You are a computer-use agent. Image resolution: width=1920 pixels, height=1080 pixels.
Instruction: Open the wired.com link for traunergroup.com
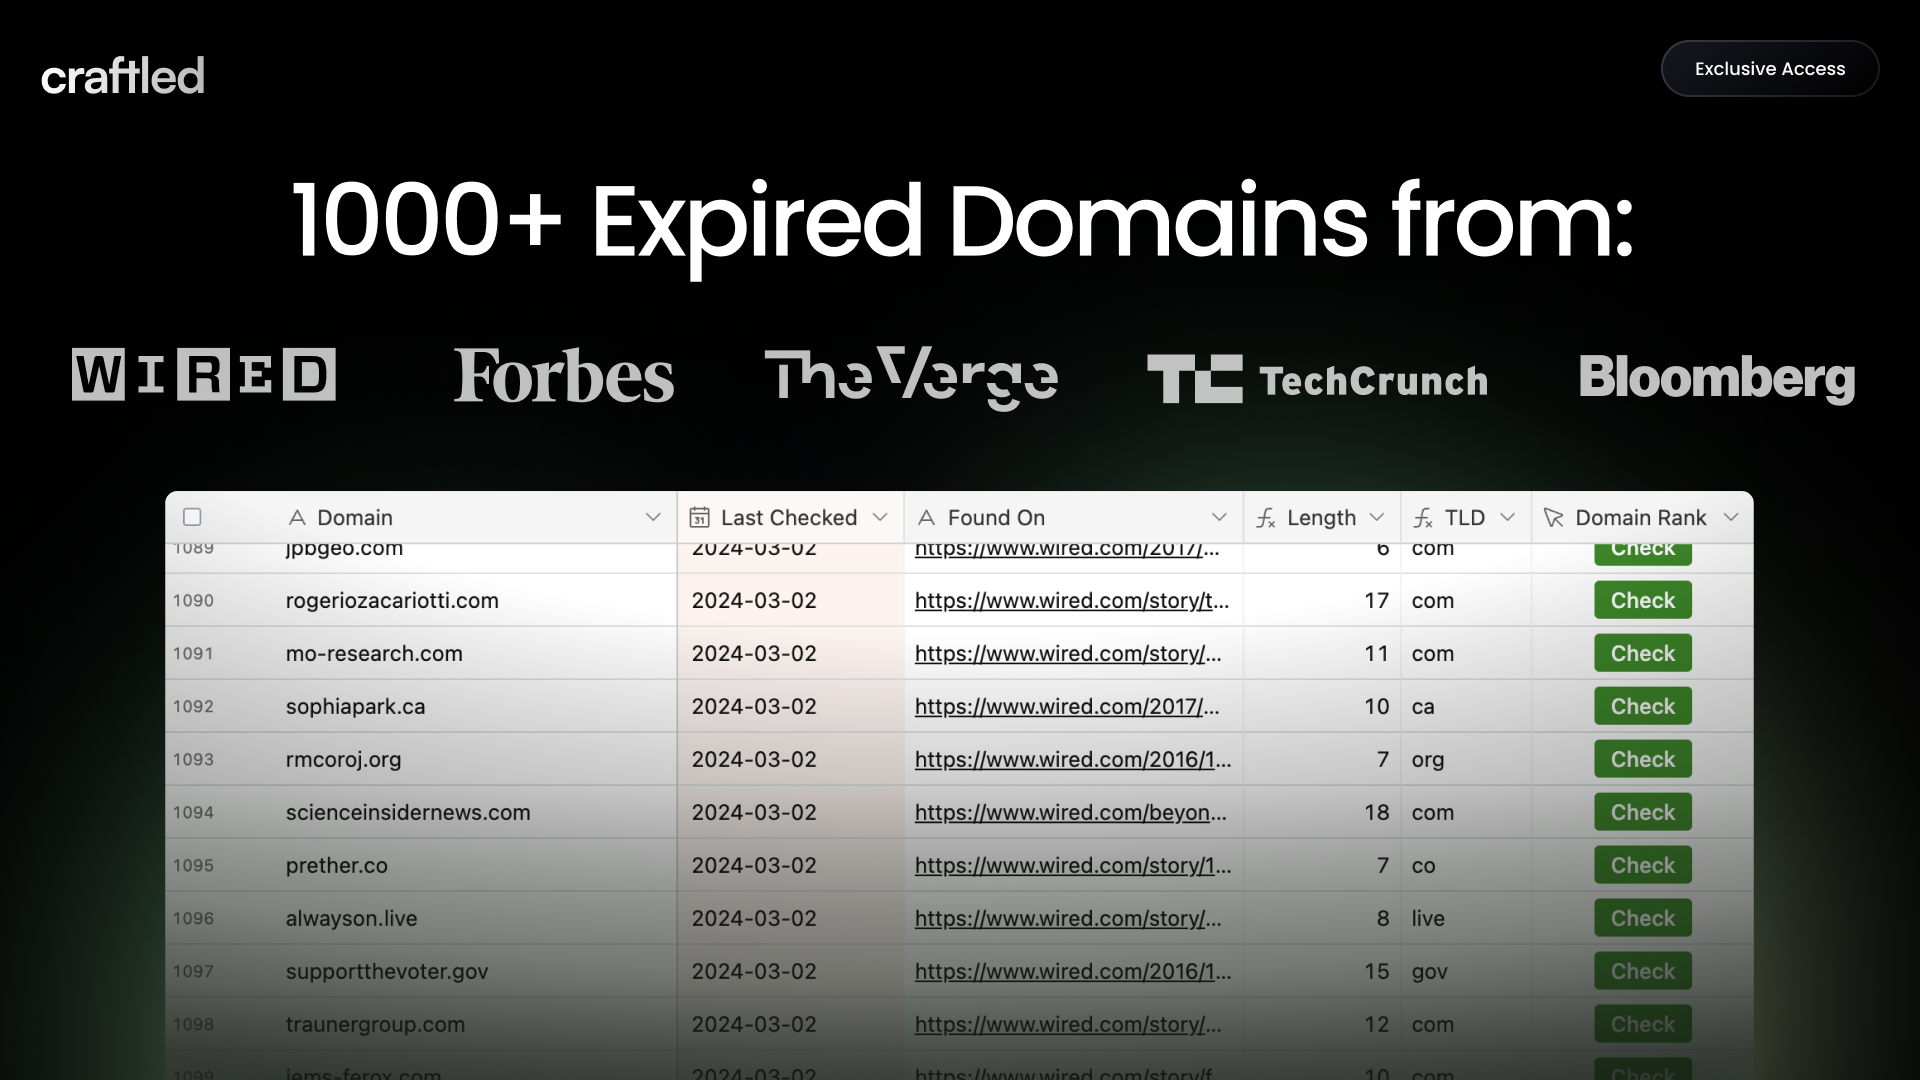[x=1067, y=1025]
